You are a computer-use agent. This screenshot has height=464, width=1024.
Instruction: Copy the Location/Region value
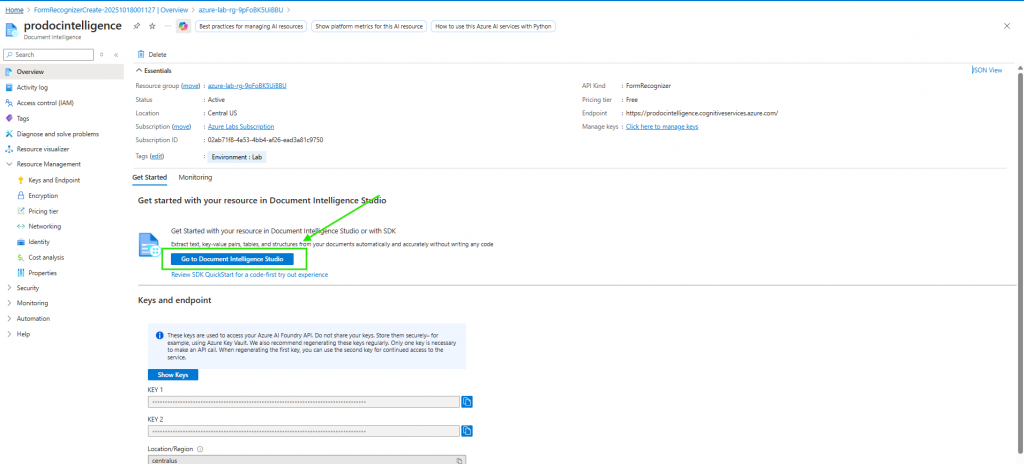[x=459, y=460]
